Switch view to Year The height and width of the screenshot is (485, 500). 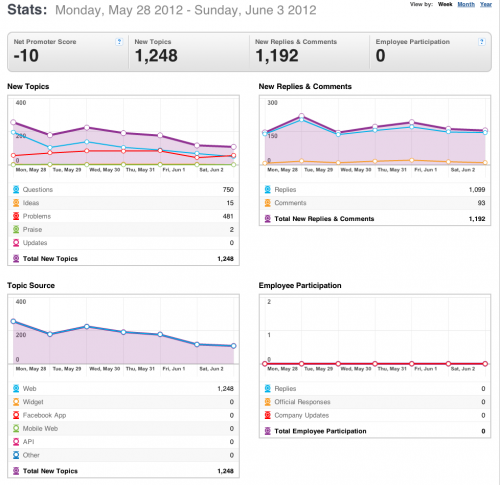click(486, 4)
